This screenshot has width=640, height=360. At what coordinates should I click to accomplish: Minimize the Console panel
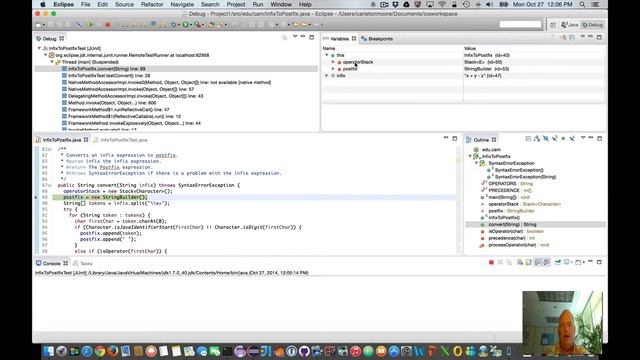pyautogui.click(x=590, y=262)
